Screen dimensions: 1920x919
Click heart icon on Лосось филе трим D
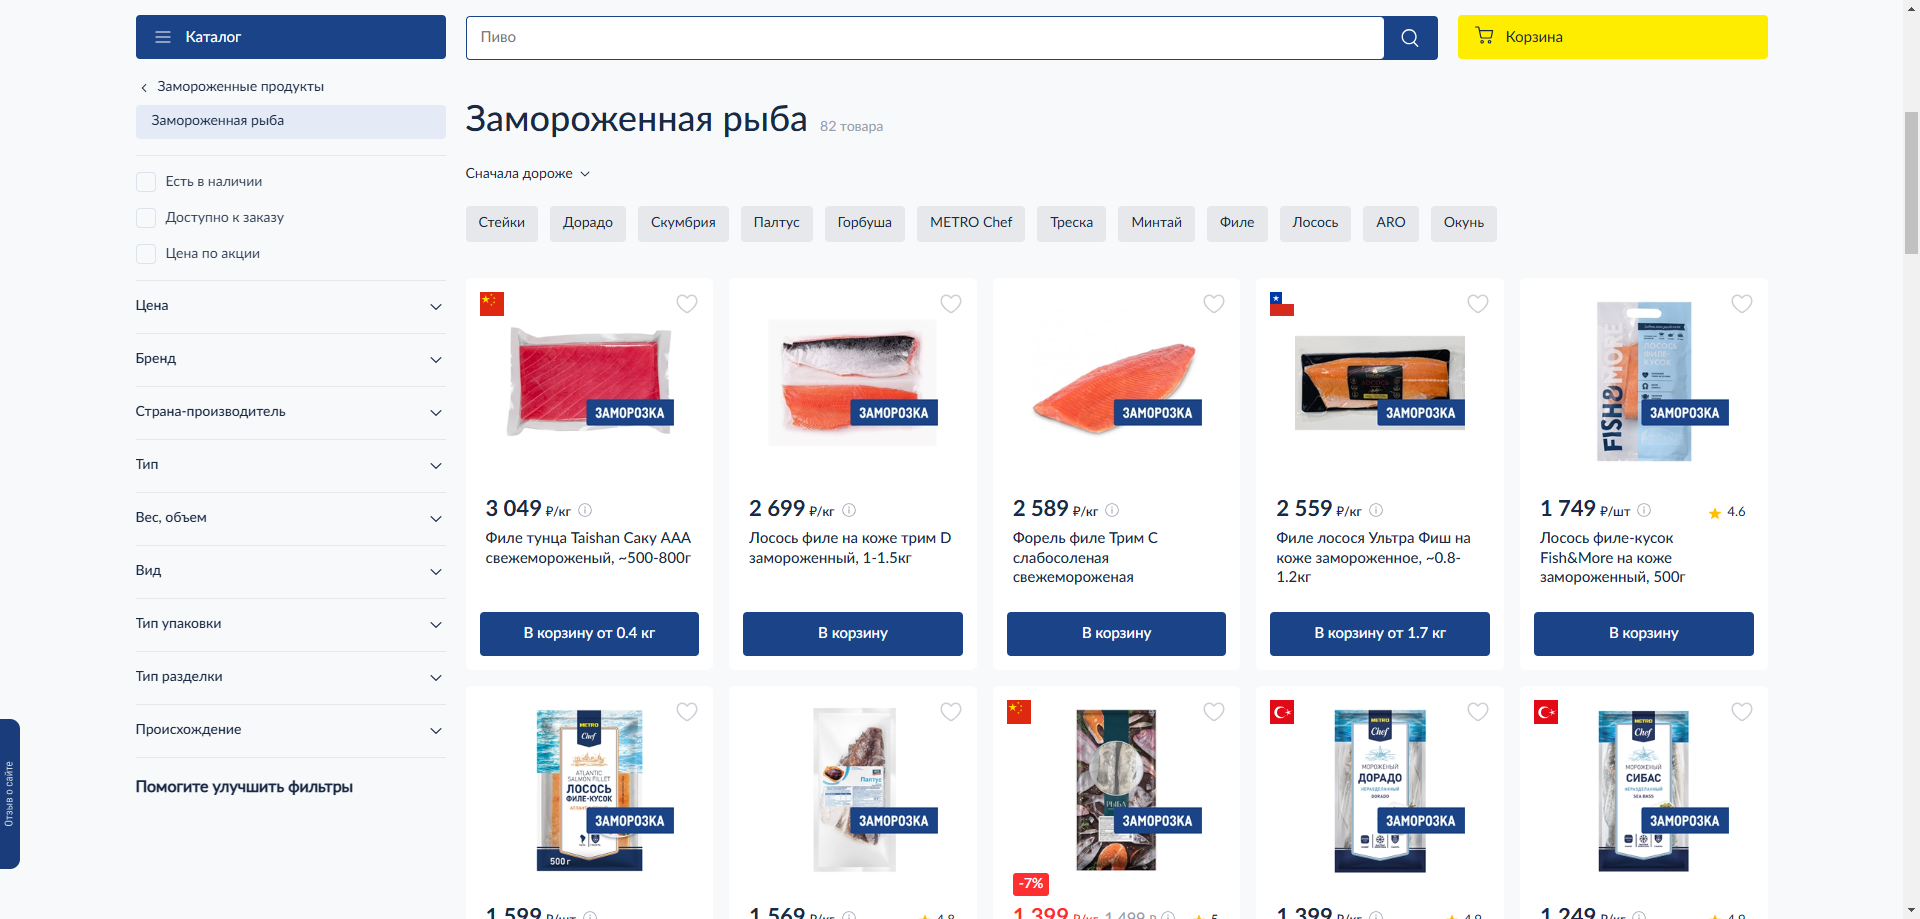point(951,304)
